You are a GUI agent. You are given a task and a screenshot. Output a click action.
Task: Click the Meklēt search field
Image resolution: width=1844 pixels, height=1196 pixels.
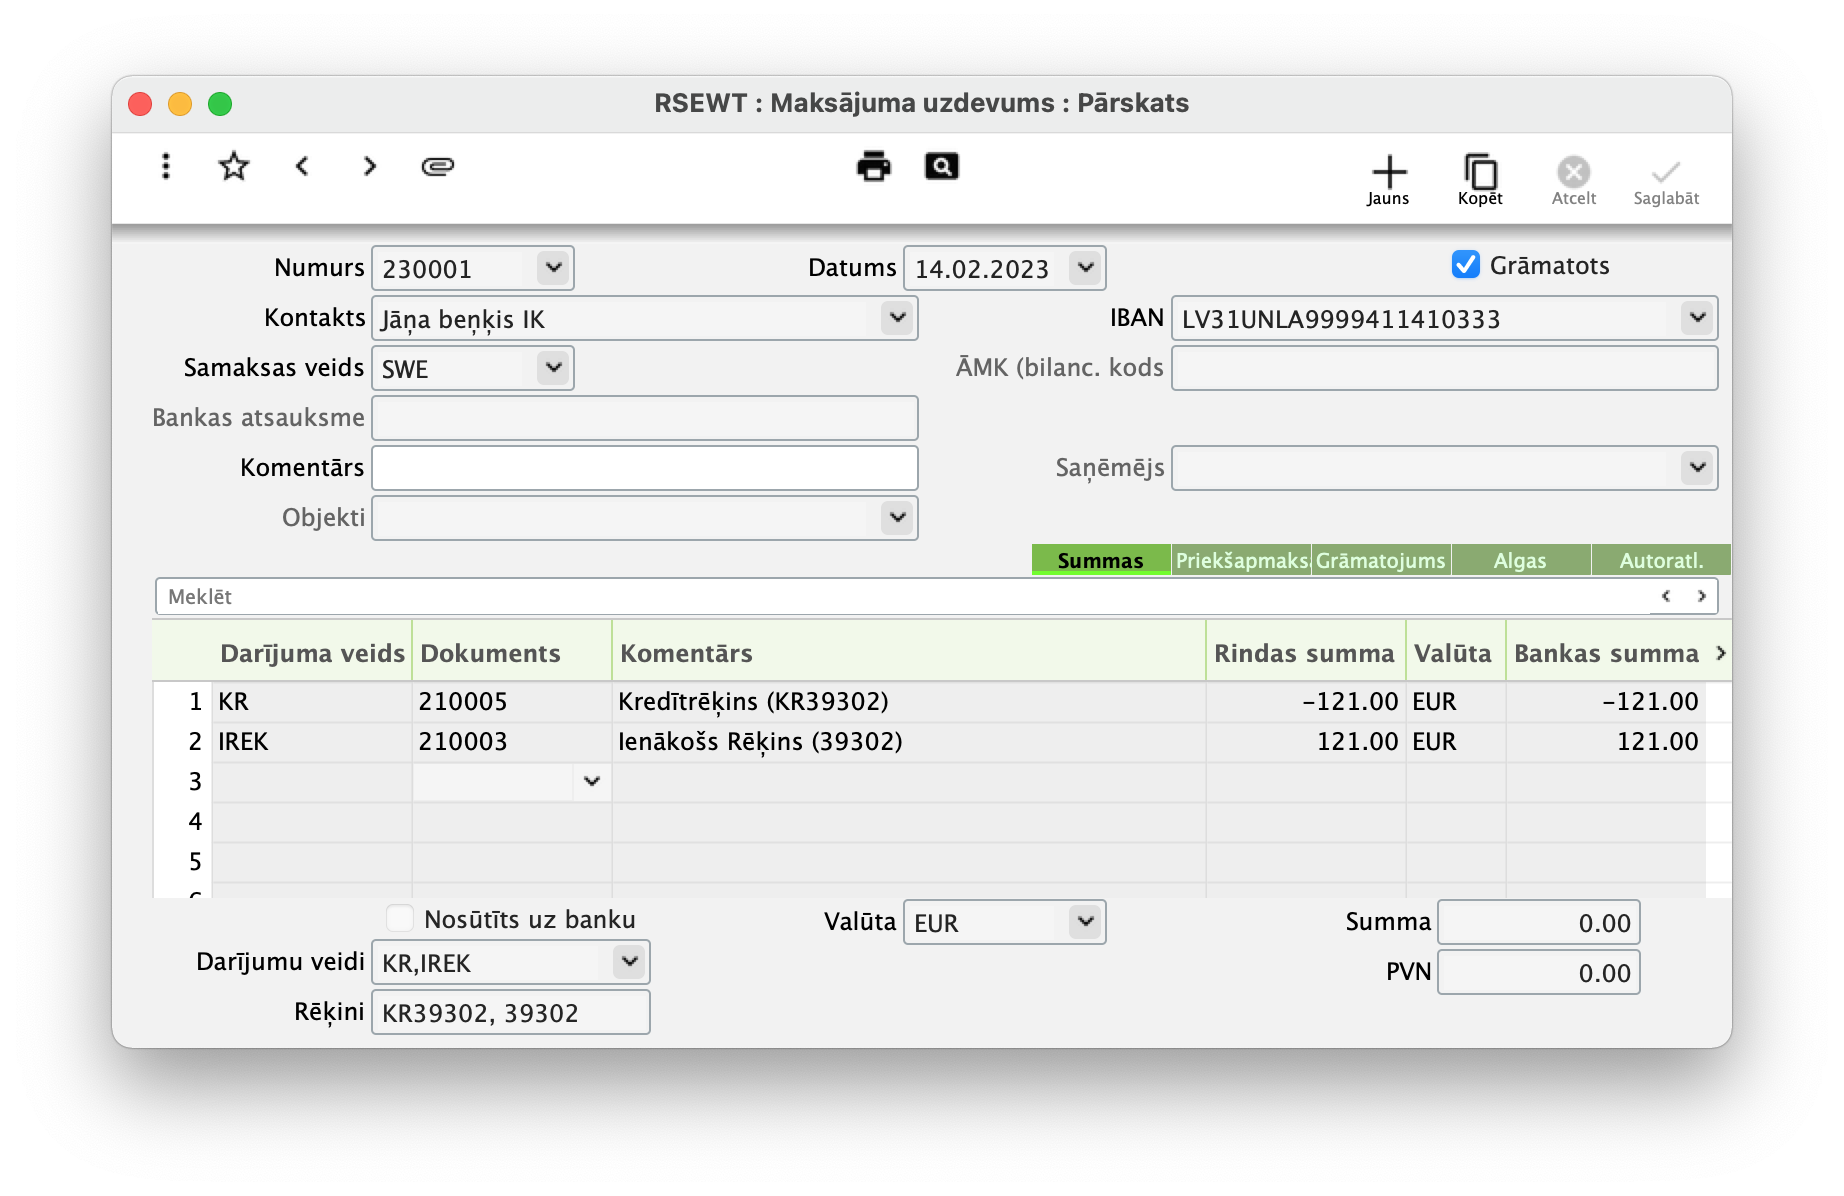900,597
